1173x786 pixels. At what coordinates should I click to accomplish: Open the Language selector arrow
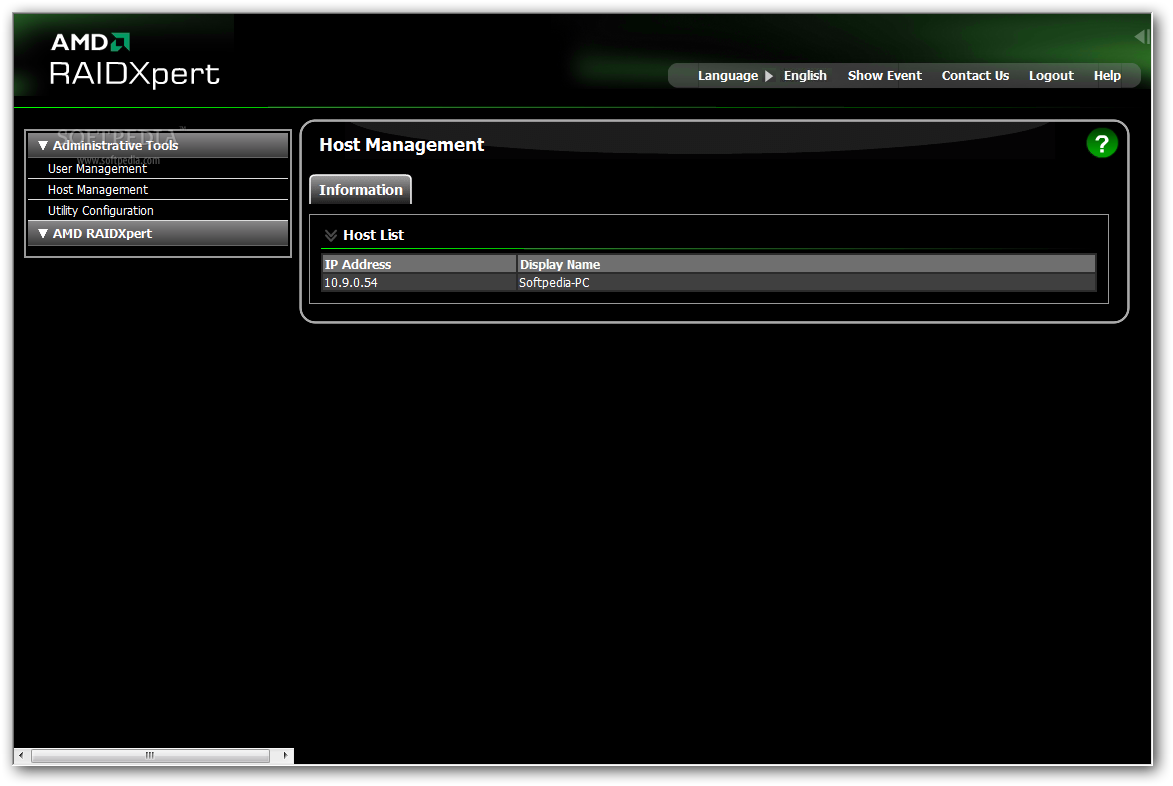coord(769,76)
